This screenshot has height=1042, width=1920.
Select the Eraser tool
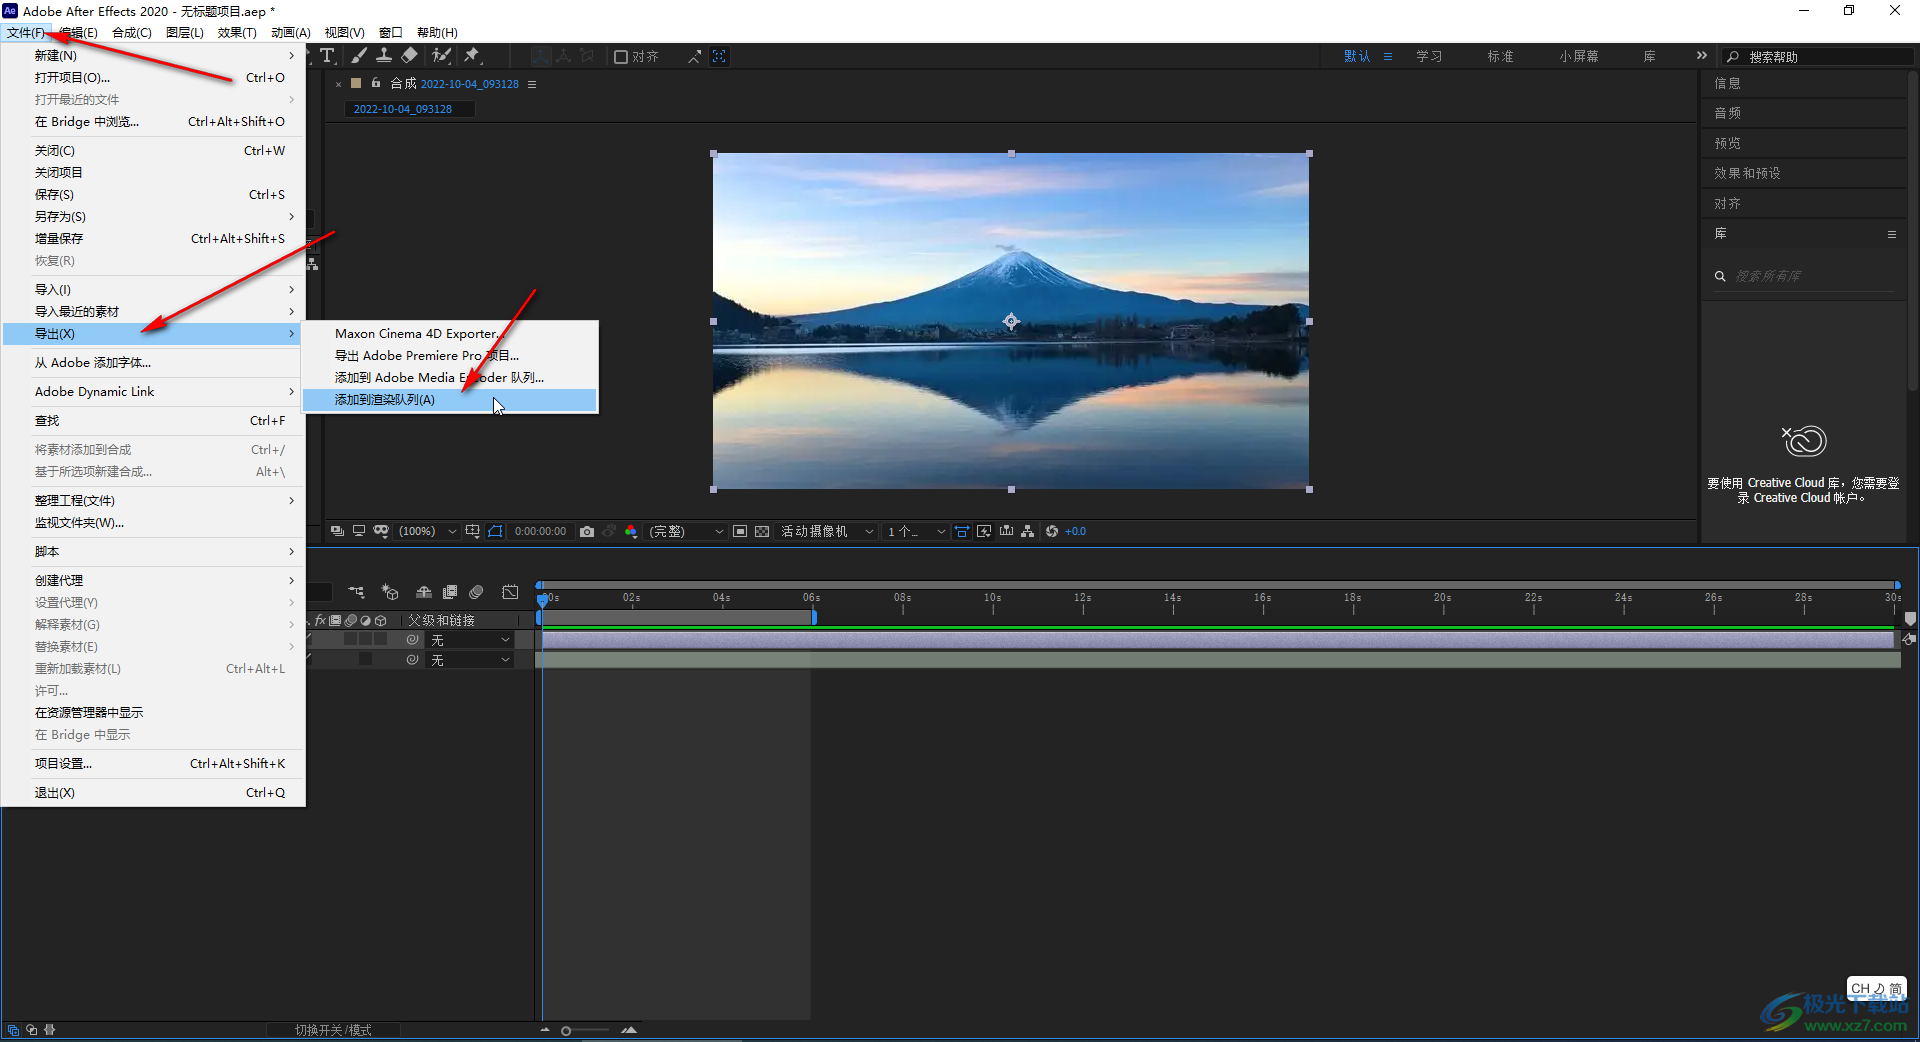[410, 56]
